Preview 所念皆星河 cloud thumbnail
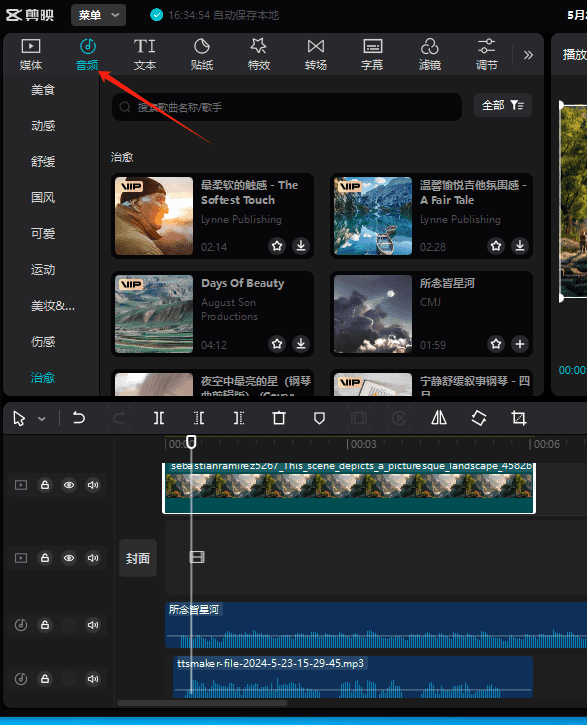 coord(373,314)
